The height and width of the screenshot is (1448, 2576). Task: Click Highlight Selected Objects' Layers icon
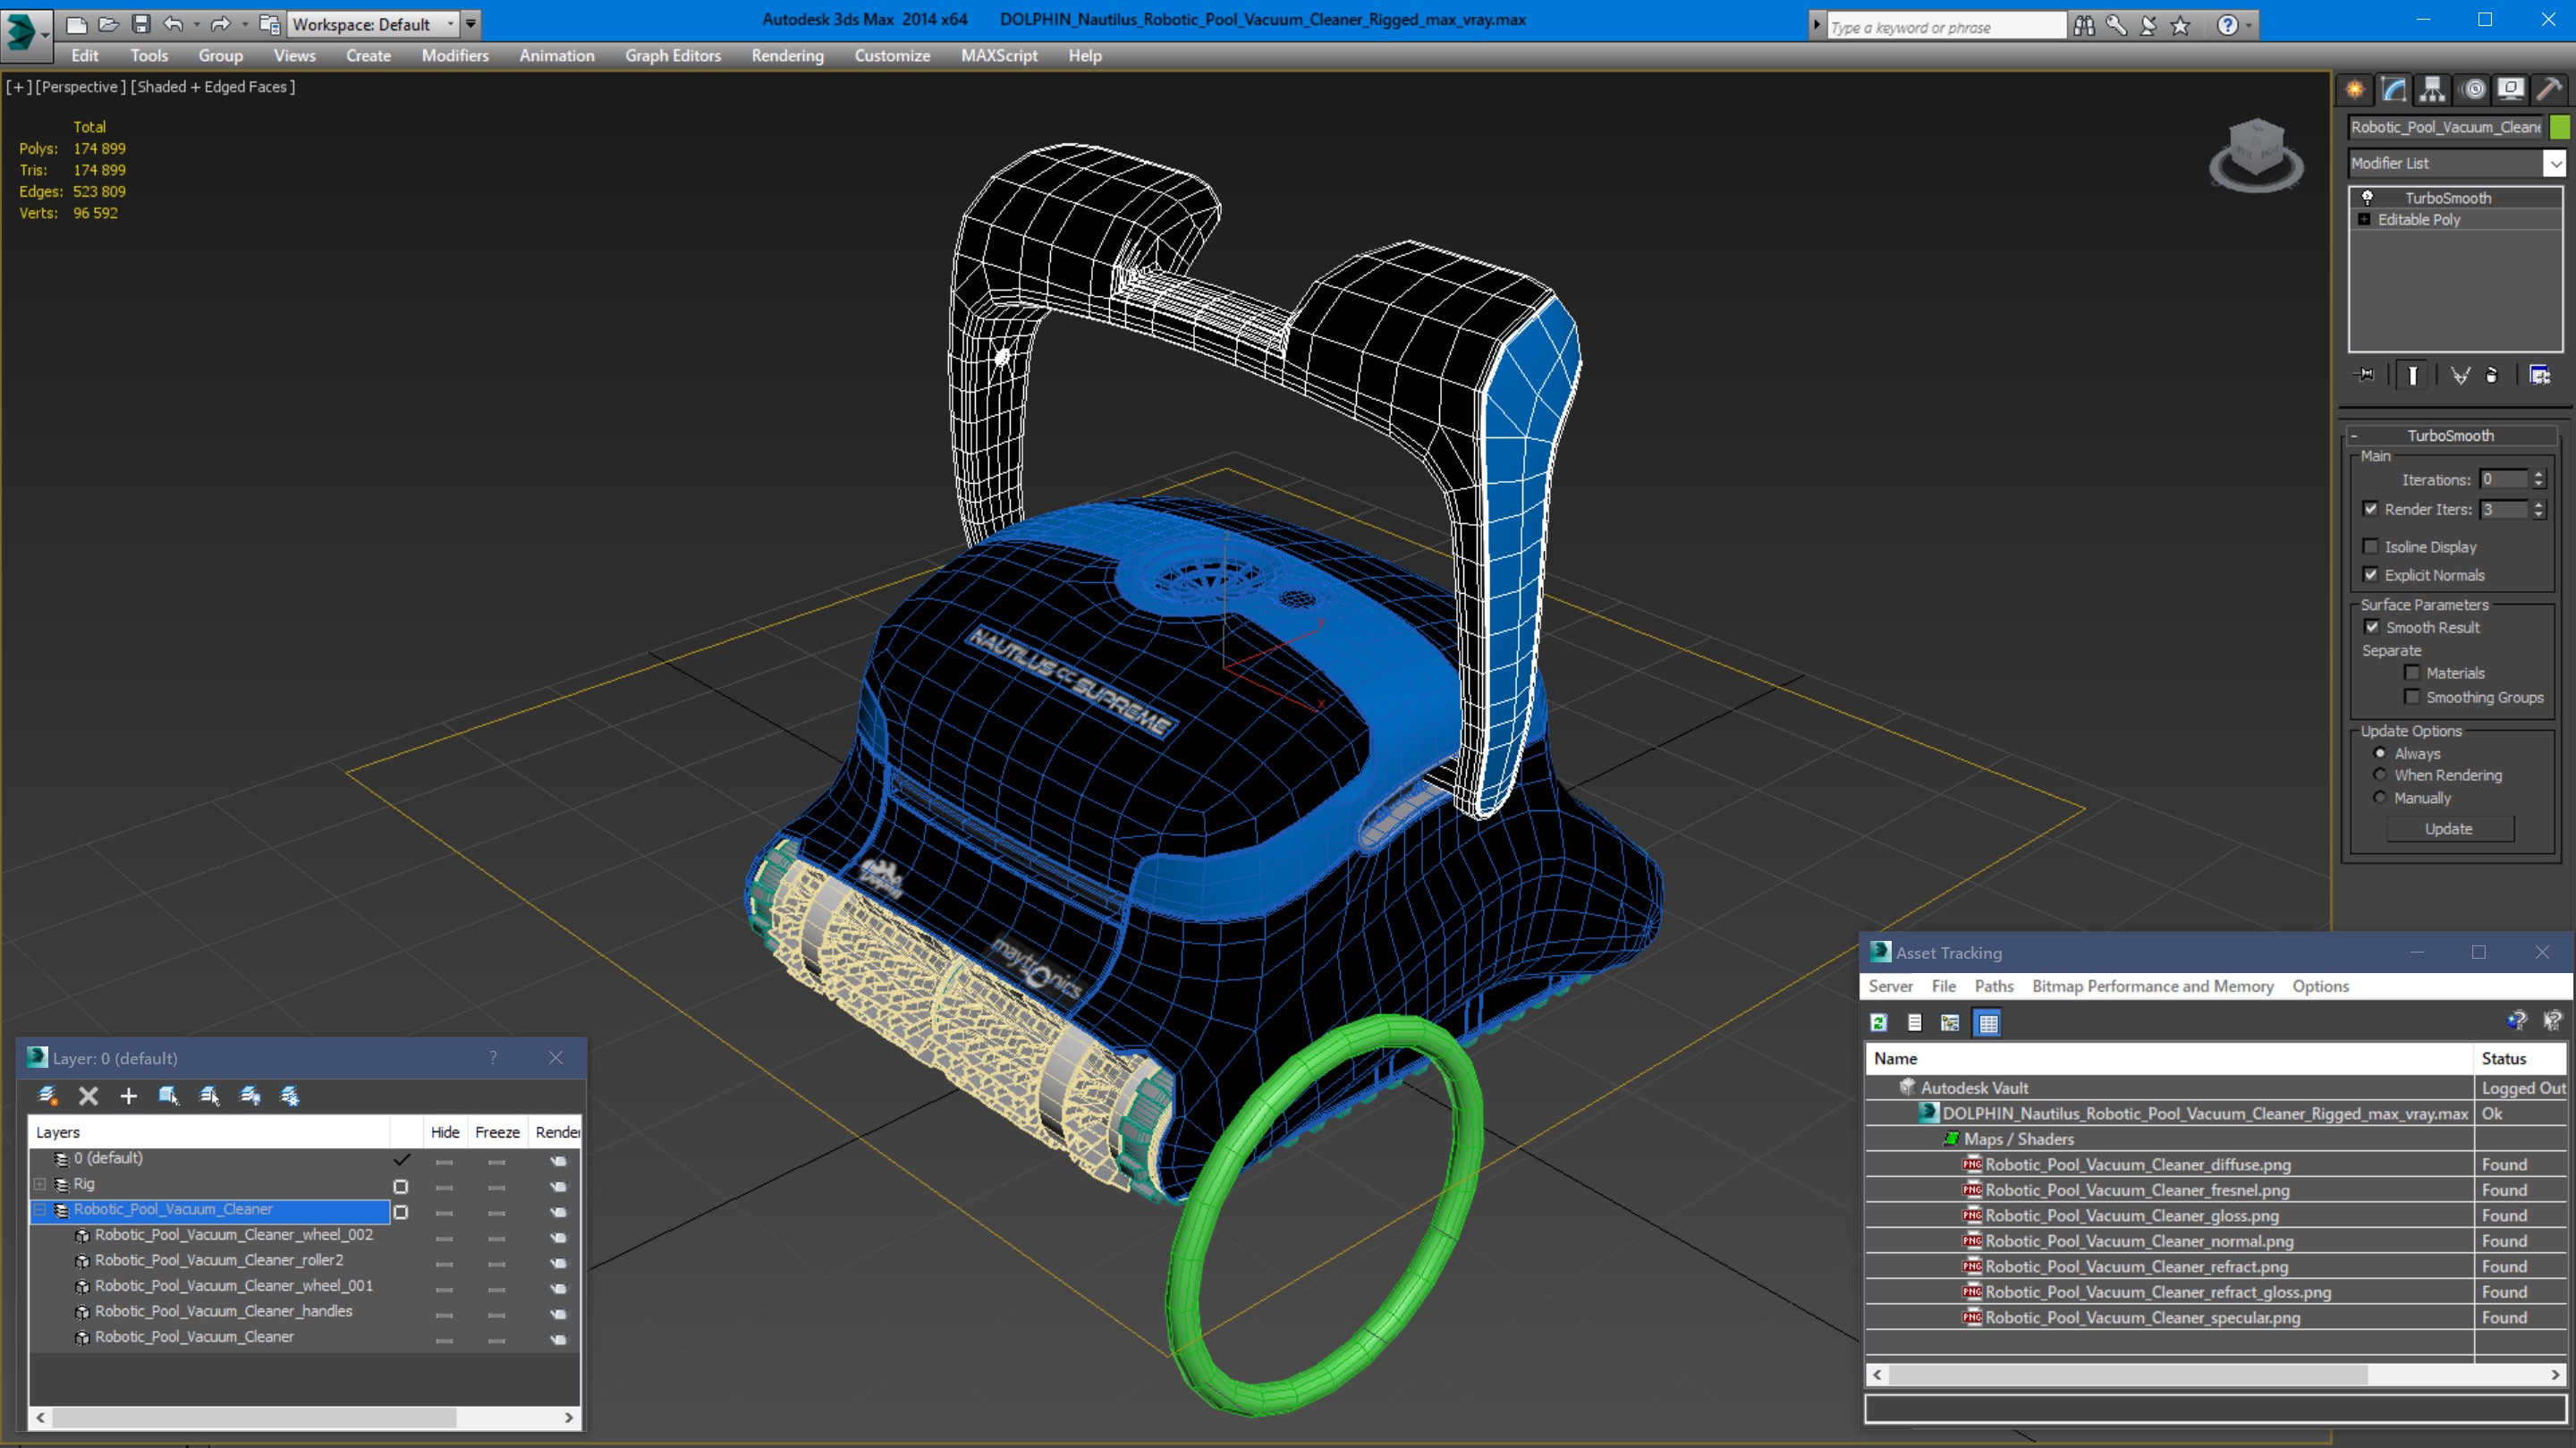tap(209, 1096)
